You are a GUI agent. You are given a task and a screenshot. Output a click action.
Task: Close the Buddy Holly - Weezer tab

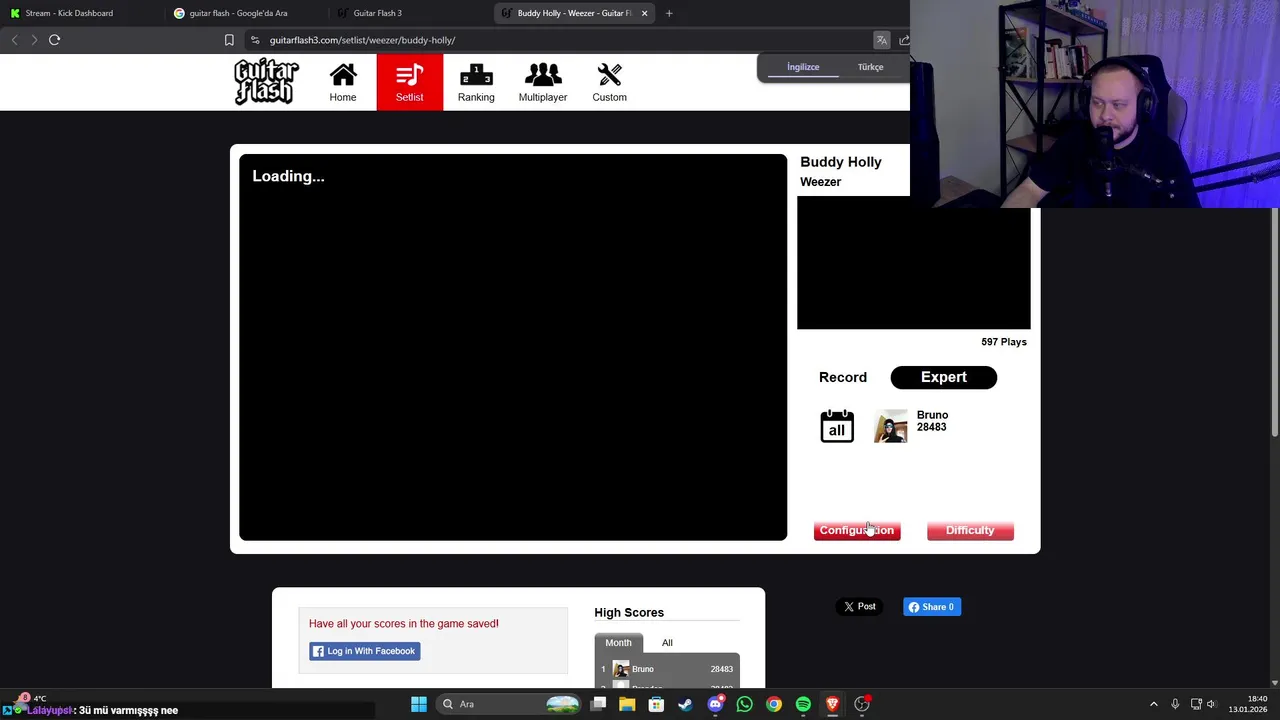point(644,13)
